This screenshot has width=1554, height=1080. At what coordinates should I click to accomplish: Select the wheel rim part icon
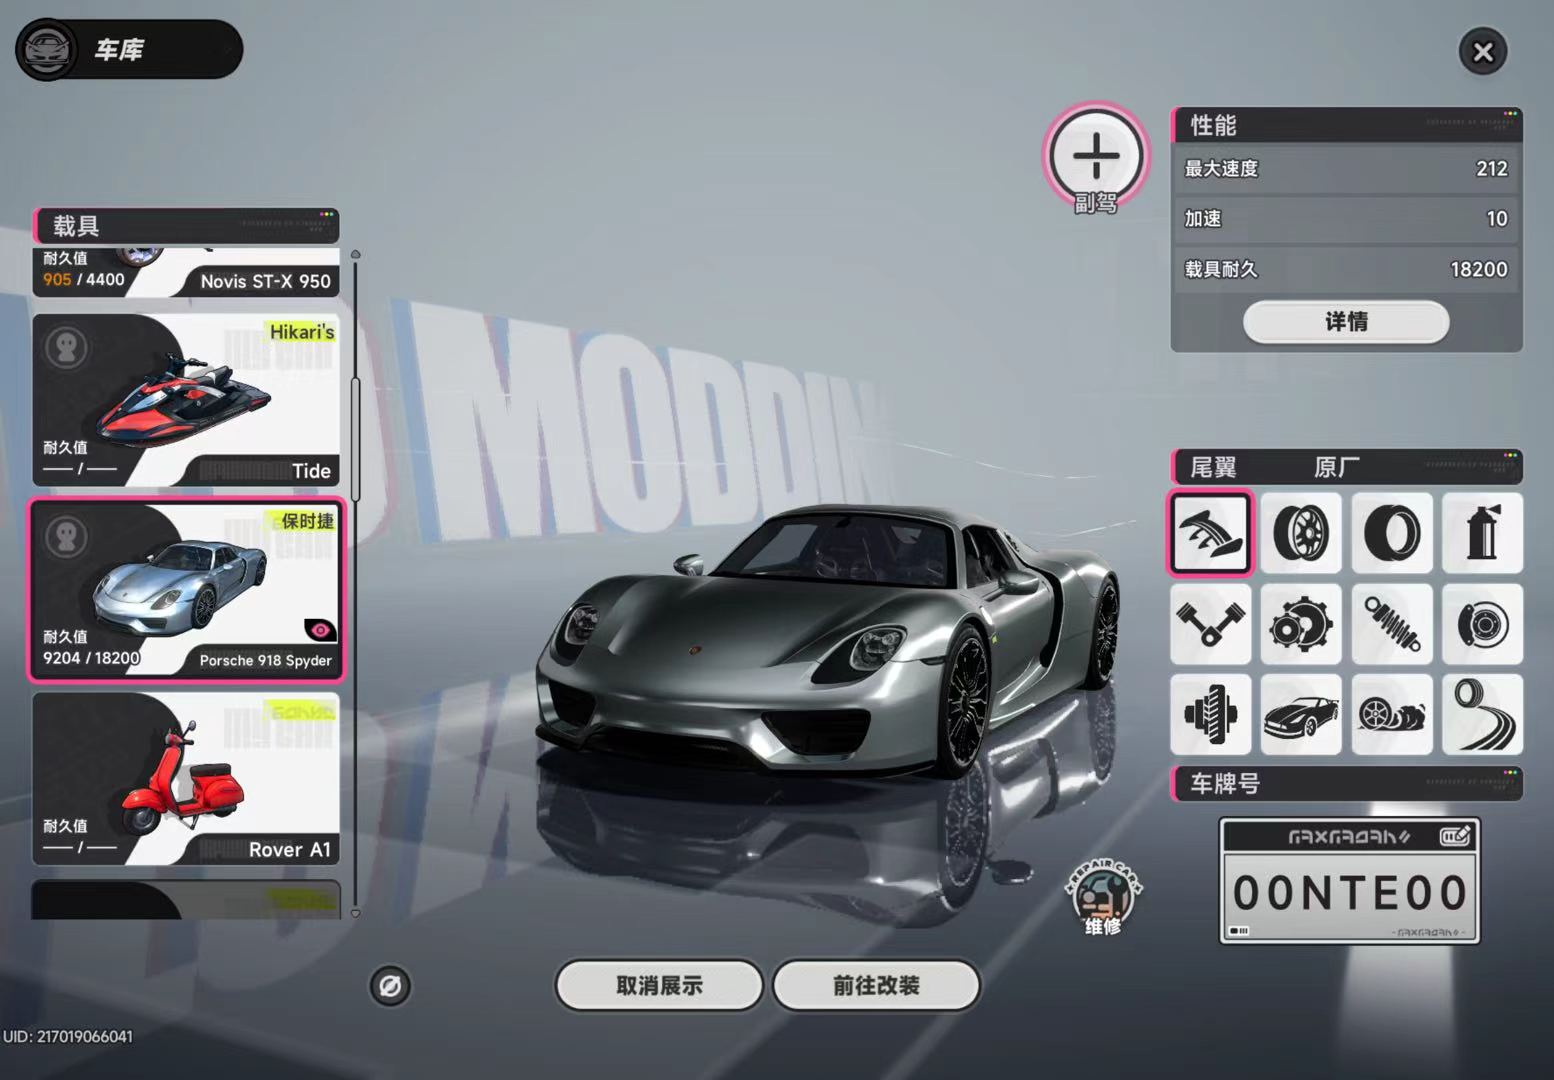point(1301,533)
